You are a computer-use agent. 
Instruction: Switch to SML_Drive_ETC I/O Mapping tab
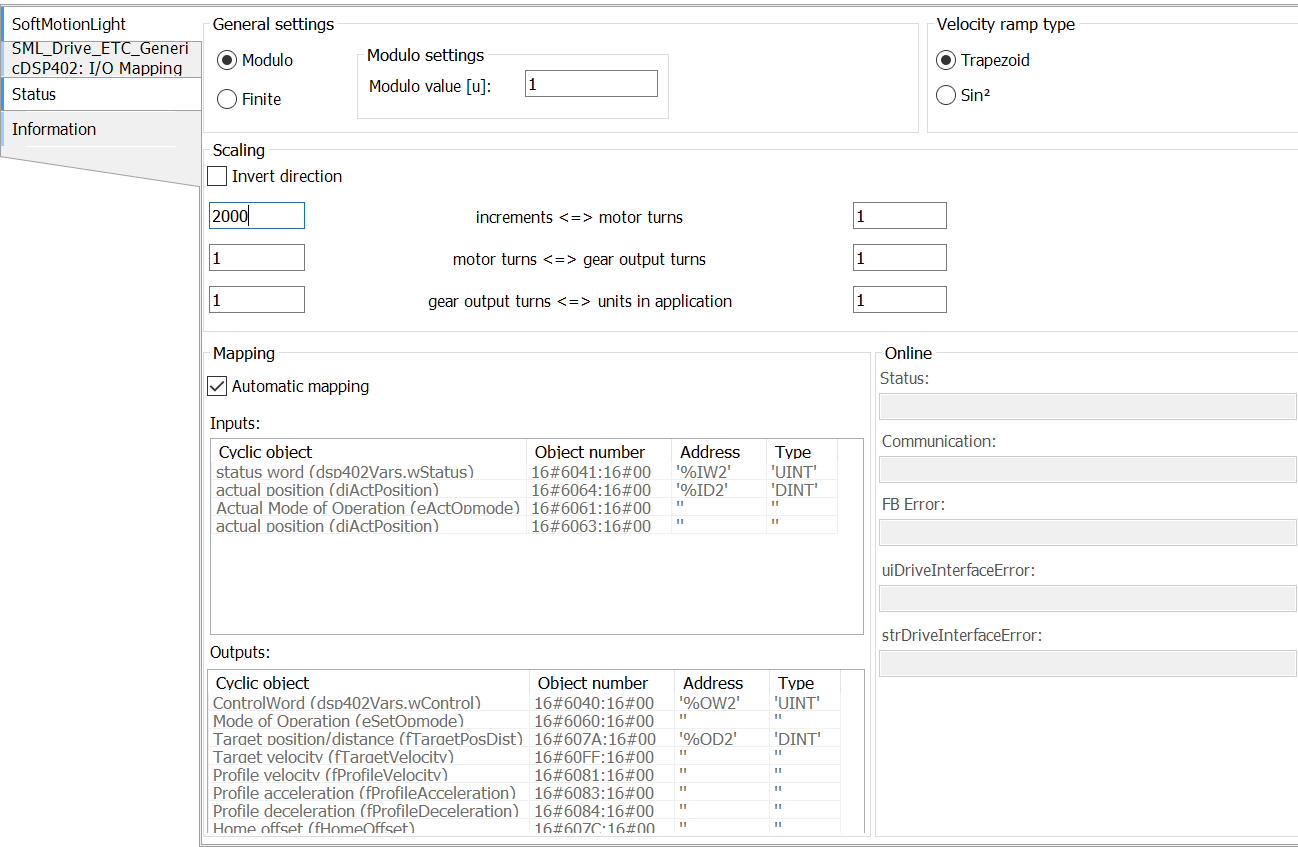coord(100,59)
